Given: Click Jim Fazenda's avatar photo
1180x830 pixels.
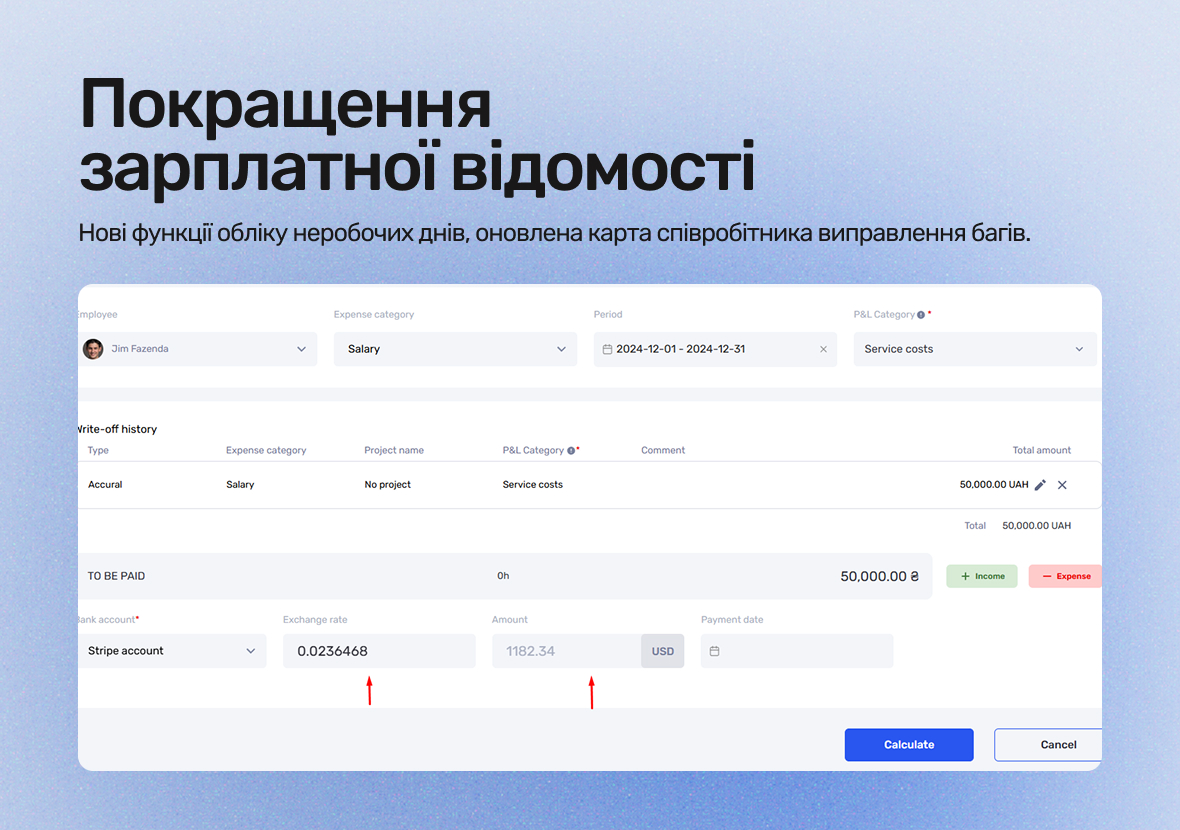Looking at the screenshot, I should [x=93, y=349].
